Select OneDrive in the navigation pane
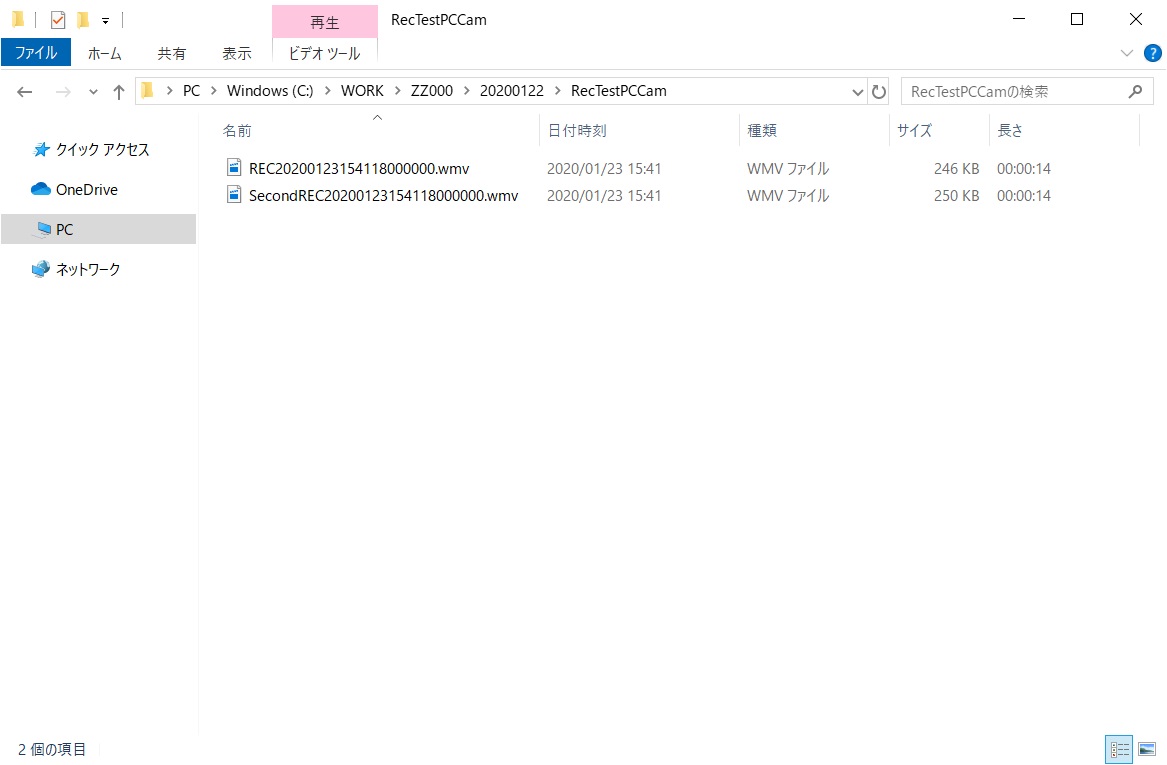Screen dimensions: 1167x765 86,190
